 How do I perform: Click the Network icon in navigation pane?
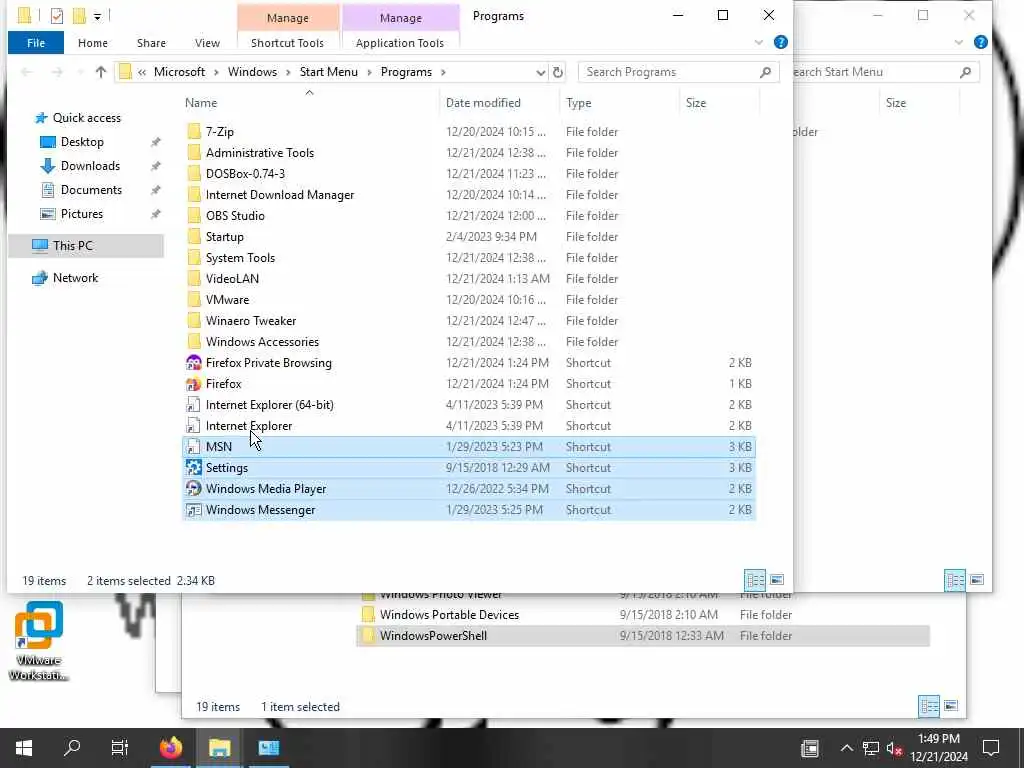tap(40, 278)
